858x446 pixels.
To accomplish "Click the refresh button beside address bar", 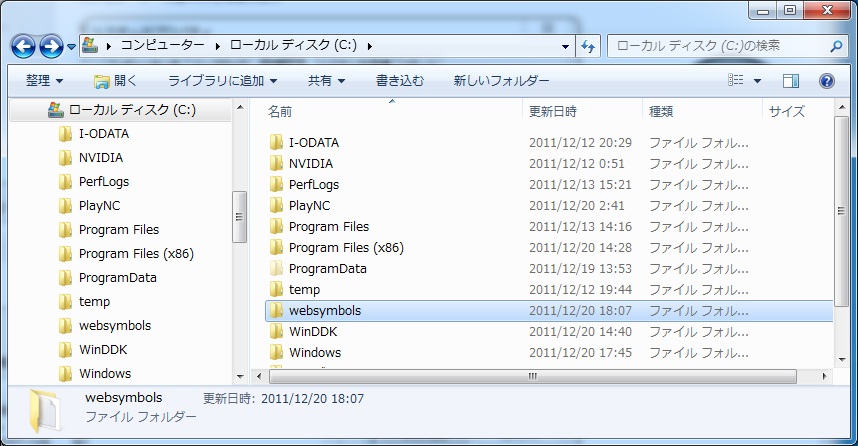I will tap(589, 46).
